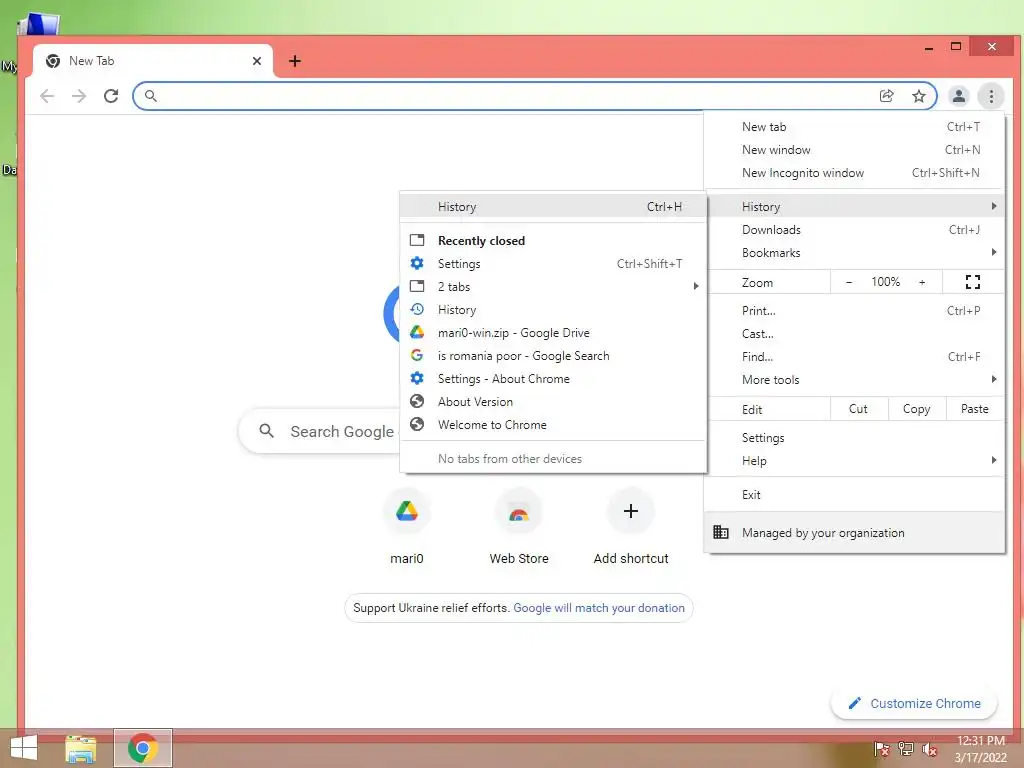Image resolution: width=1024 pixels, height=768 pixels.
Task: Click the globe icon beside Welcome to Chrome
Action: pyautogui.click(x=417, y=424)
